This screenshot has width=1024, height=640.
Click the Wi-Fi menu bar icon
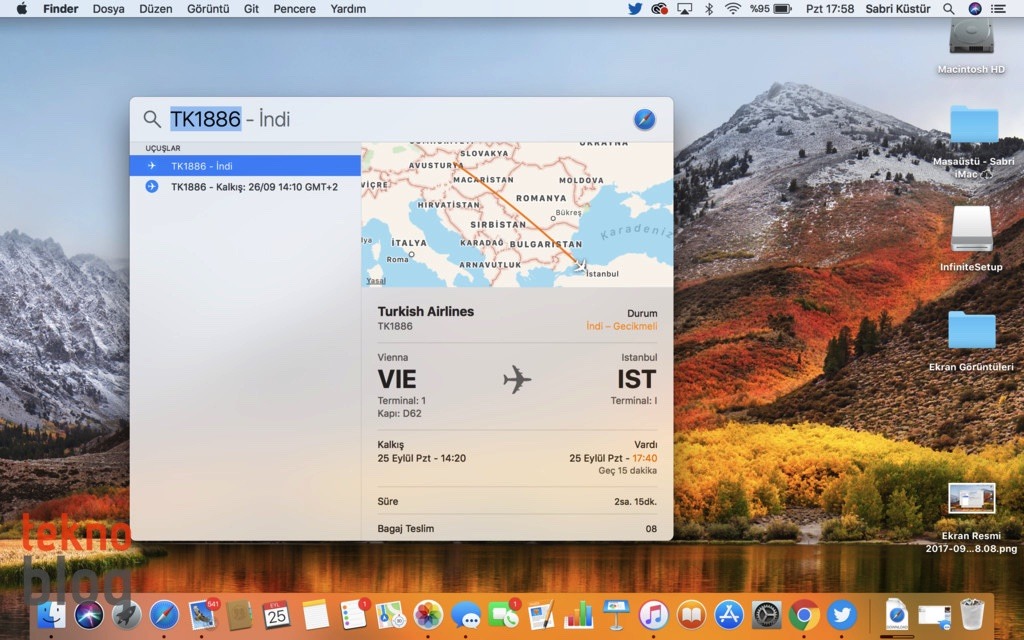pyautogui.click(x=733, y=8)
